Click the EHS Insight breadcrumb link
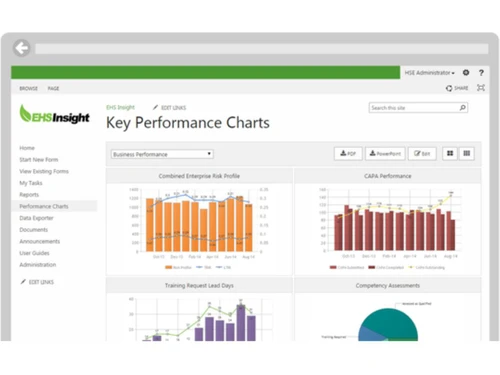 (120, 107)
